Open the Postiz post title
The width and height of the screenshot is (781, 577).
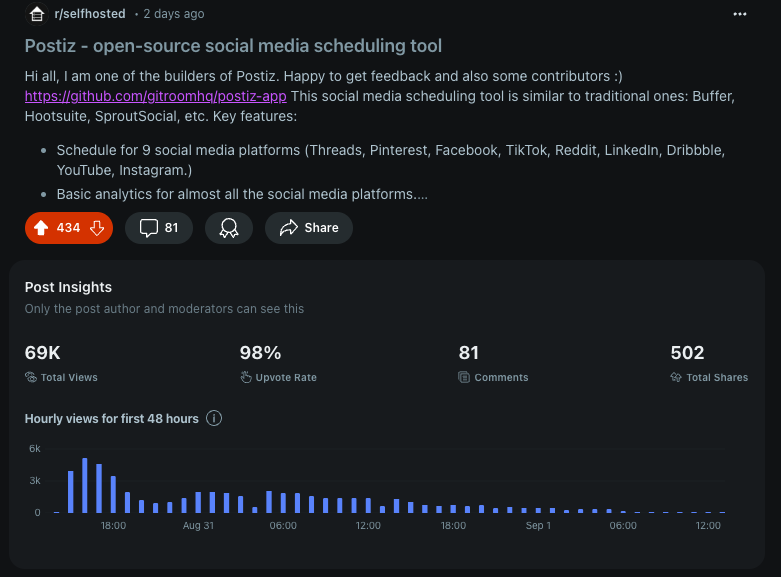click(233, 46)
